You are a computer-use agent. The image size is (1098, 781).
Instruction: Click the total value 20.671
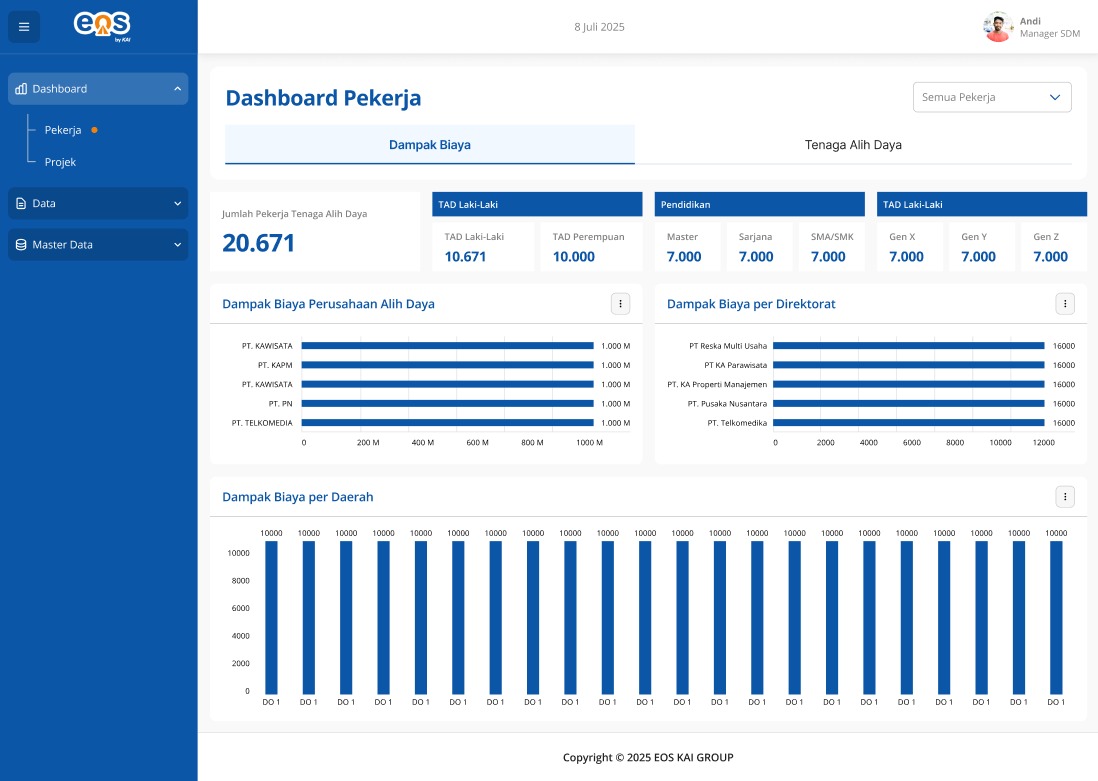coord(258,243)
